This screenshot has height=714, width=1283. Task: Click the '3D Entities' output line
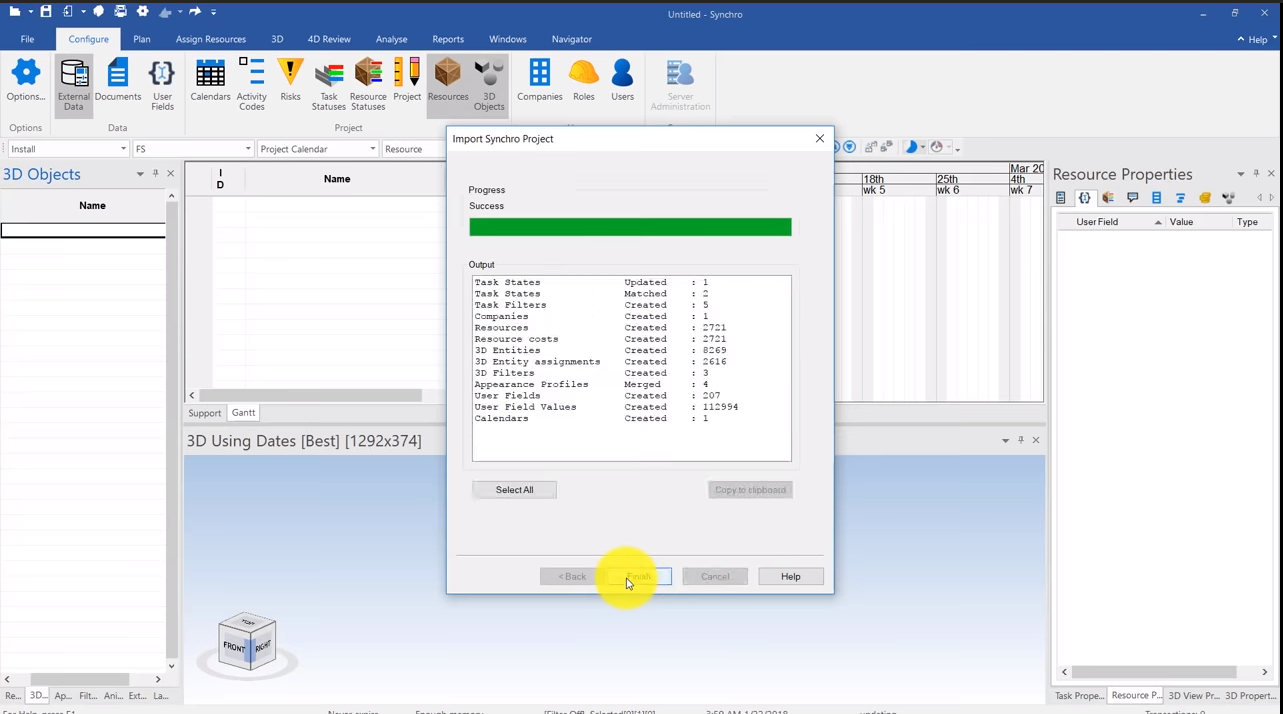coord(601,350)
